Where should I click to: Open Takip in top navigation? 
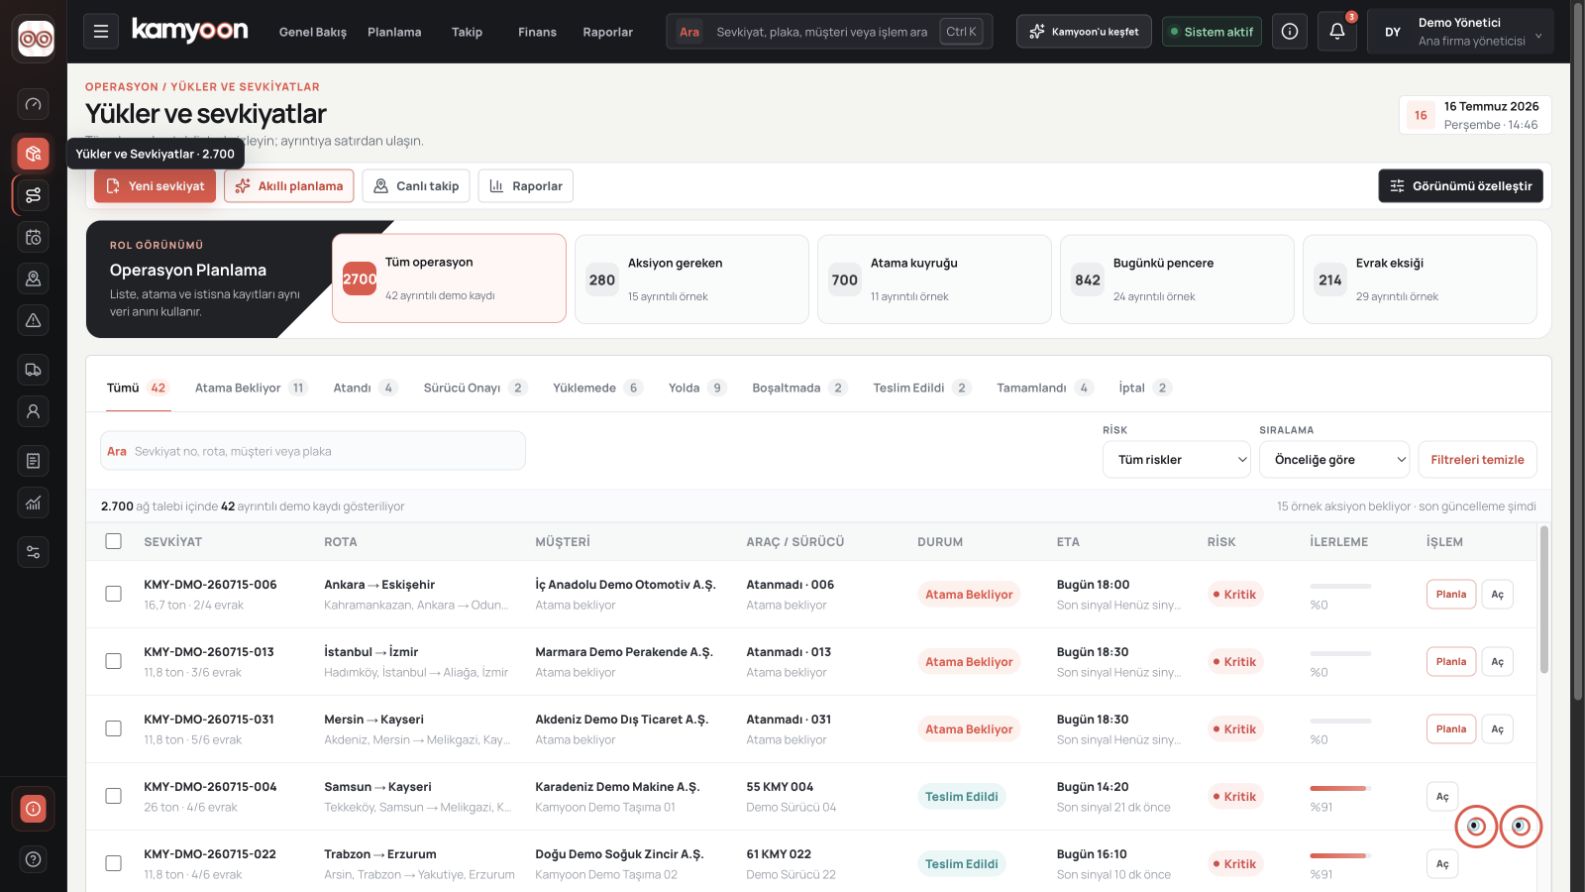(x=467, y=32)
